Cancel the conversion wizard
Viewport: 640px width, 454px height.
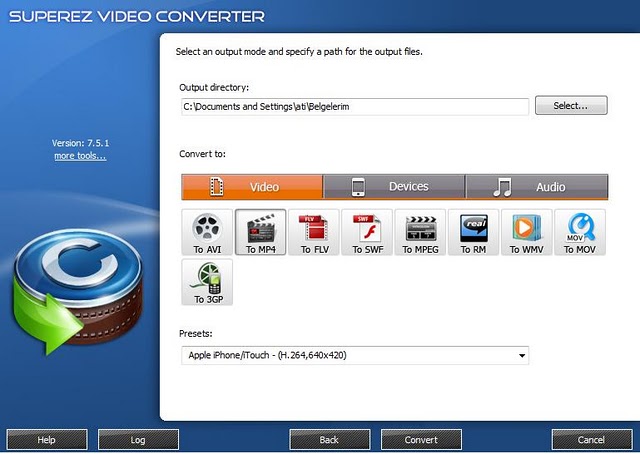click(591, 440)
